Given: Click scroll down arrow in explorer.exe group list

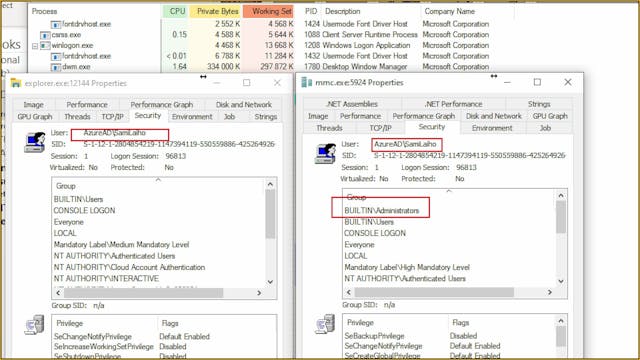Looking at the screenshot, I should point(270,282).
